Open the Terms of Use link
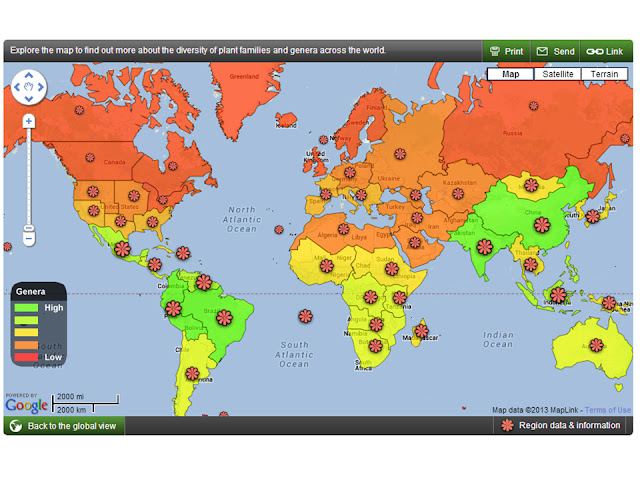 point(608,410)
